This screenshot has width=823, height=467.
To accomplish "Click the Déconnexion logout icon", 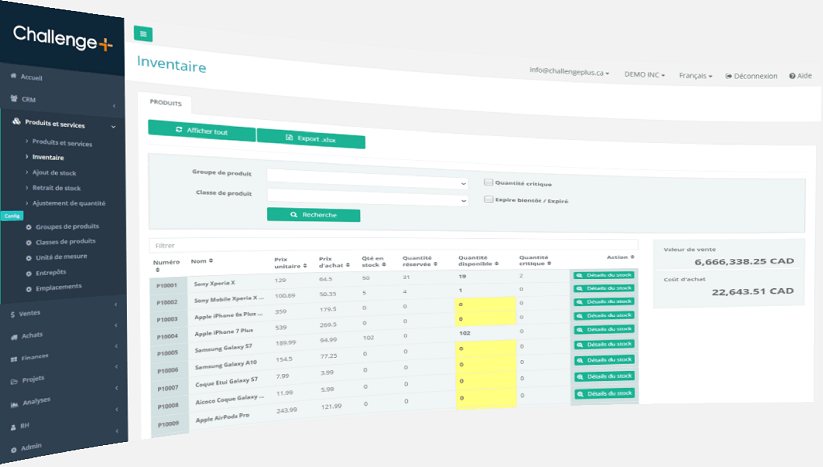I will (x=729, y=75).
